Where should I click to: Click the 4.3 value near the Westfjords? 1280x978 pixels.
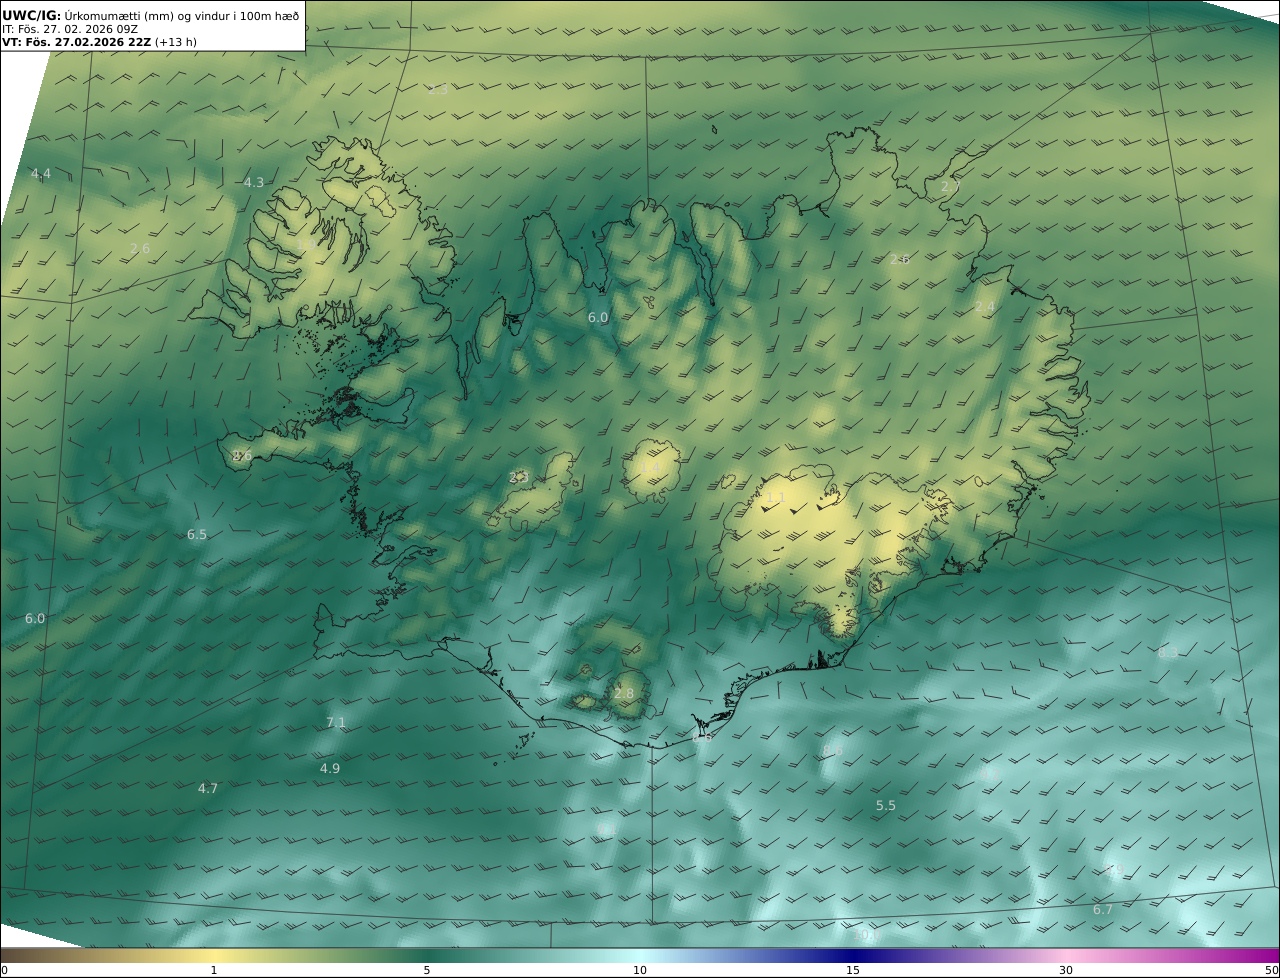pos(254,183)
